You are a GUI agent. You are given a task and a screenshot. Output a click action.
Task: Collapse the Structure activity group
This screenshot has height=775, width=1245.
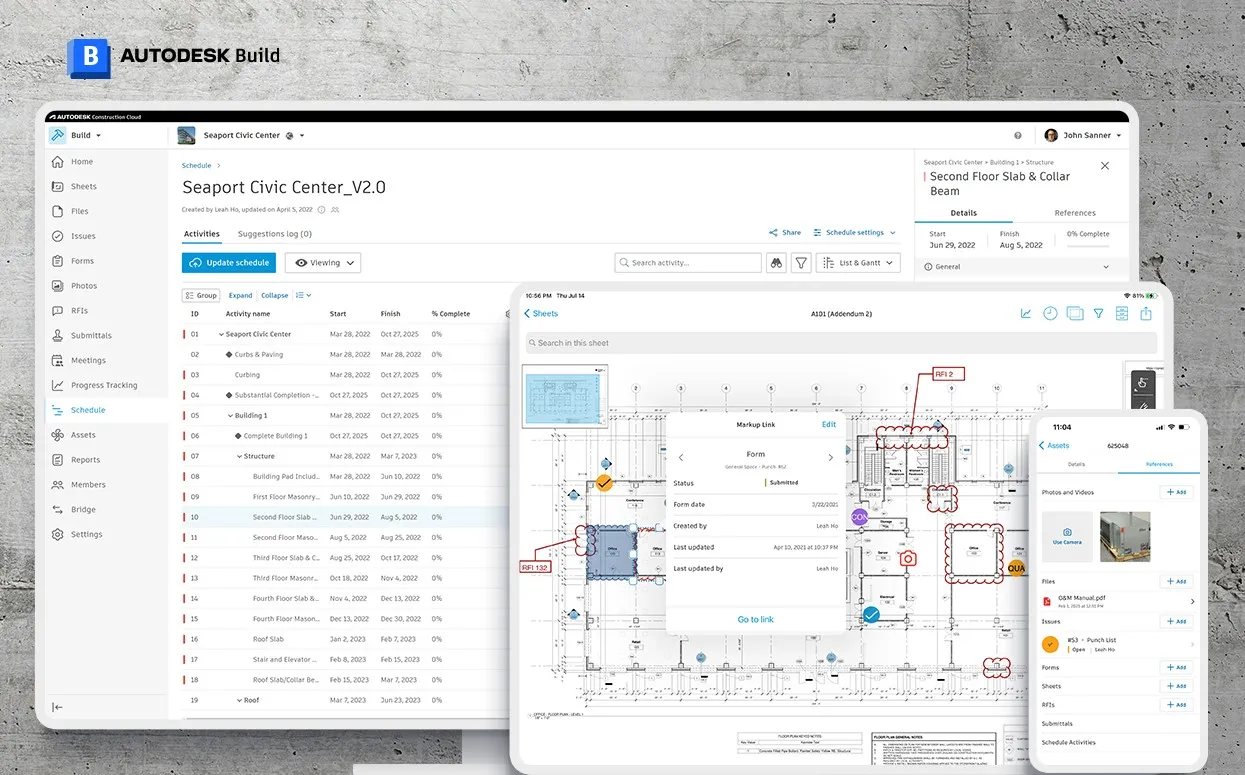pyautogui.click(x=239, y=456)
